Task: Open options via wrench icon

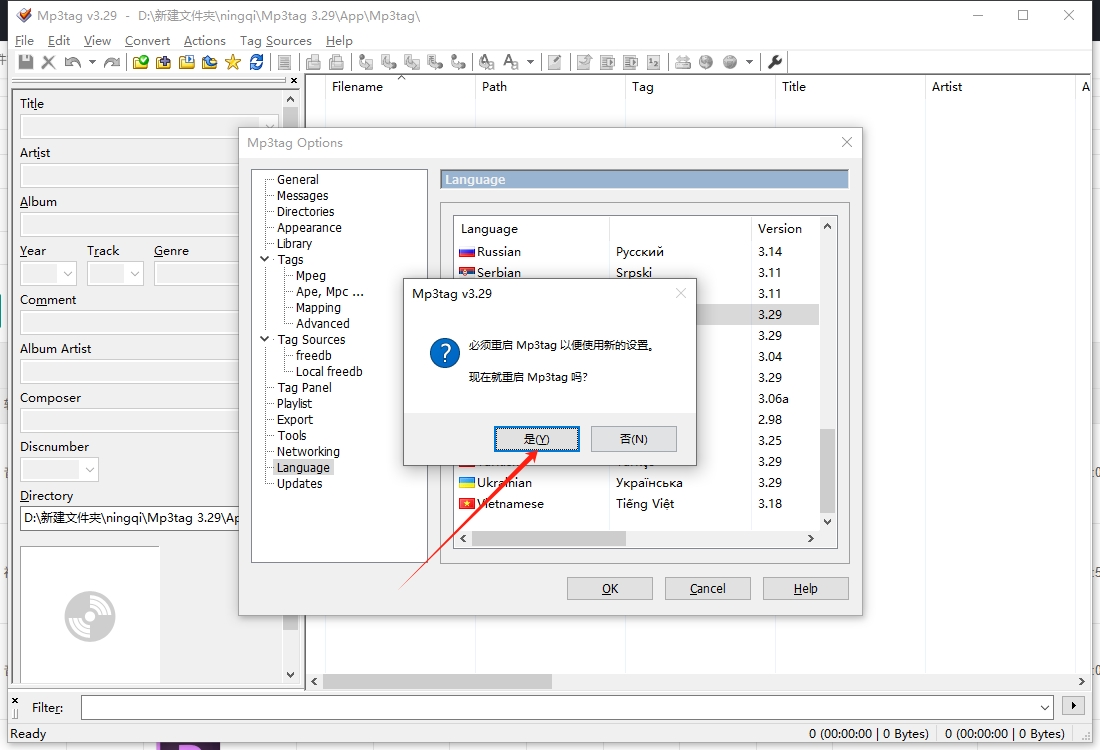Action: point(775,62)
